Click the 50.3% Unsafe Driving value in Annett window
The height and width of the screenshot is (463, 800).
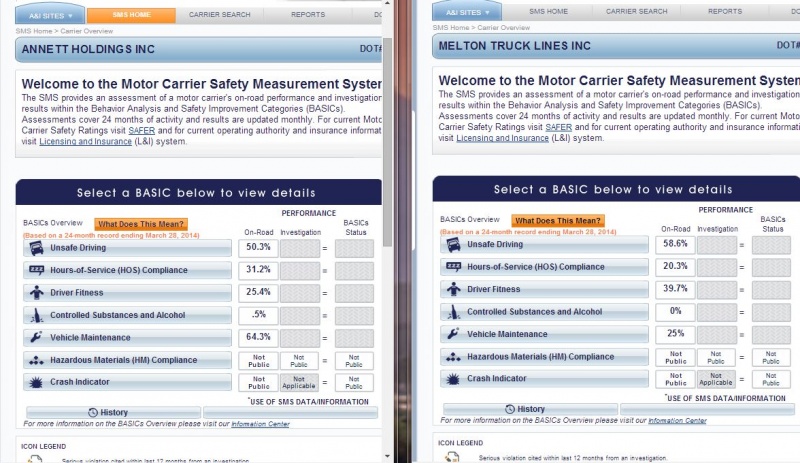tap(258, 248)
